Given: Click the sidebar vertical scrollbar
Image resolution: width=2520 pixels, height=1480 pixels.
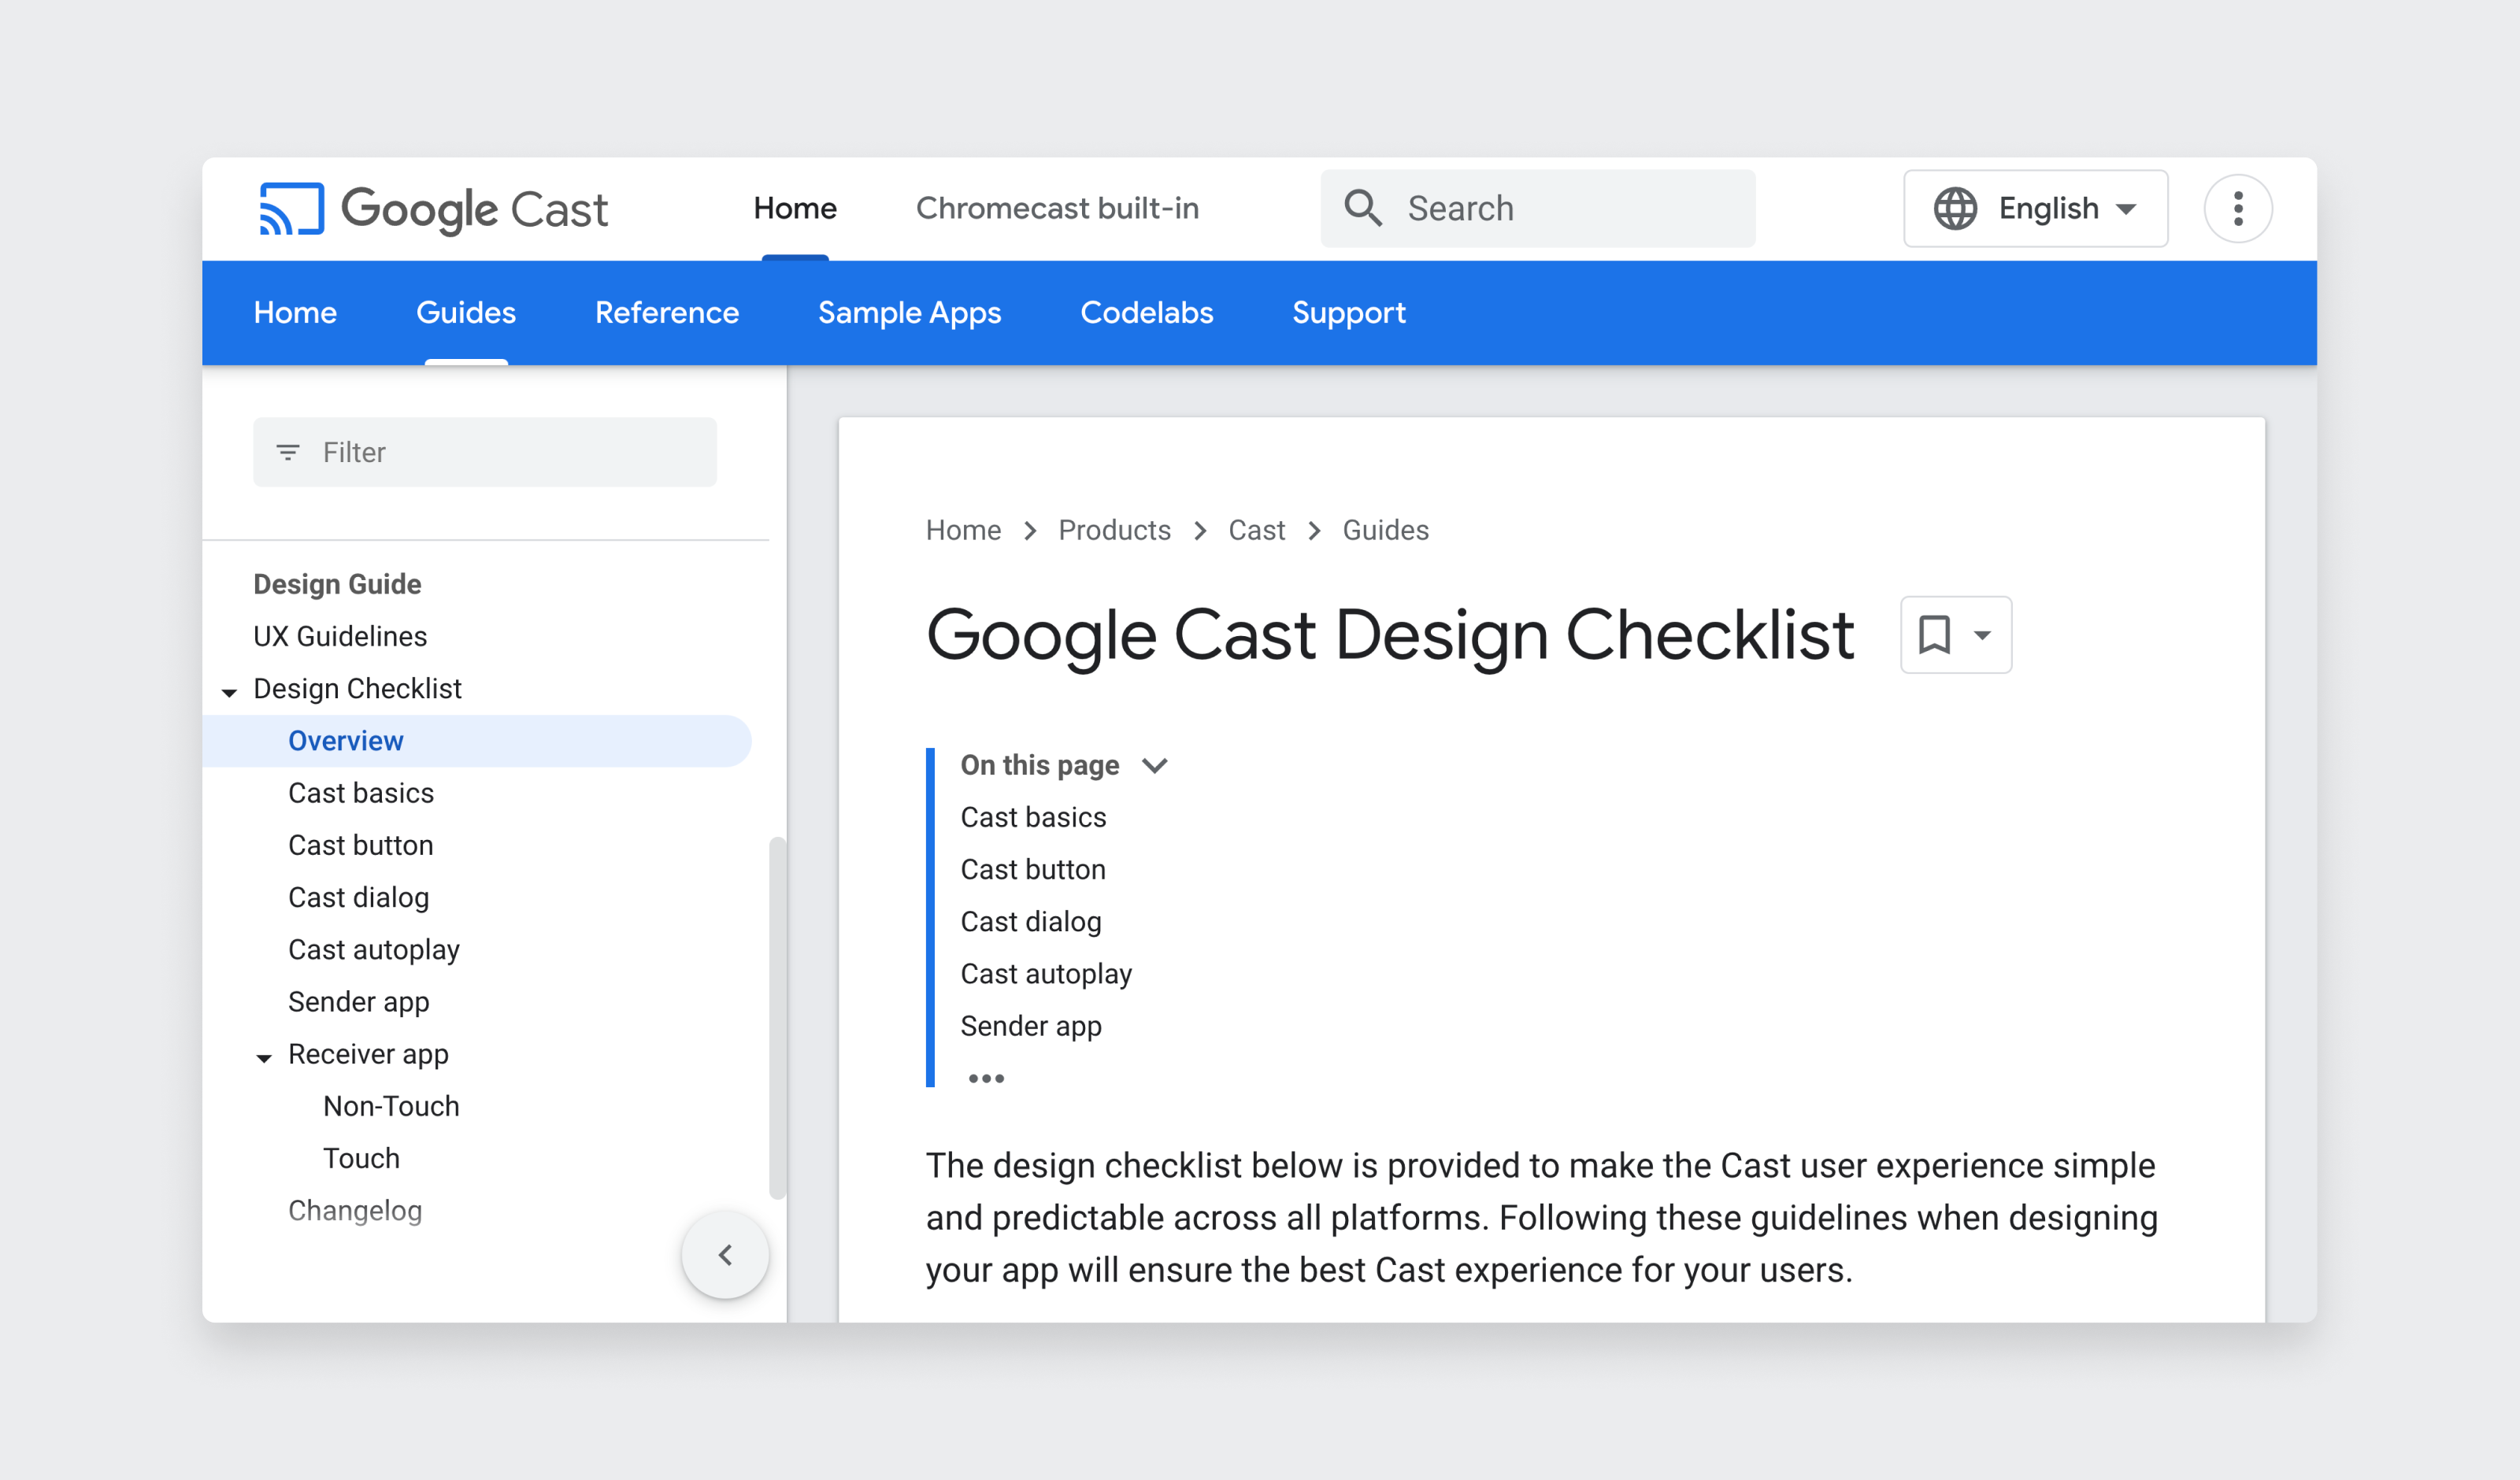Looking at the screenshot, I should (x=777, y=1017).
